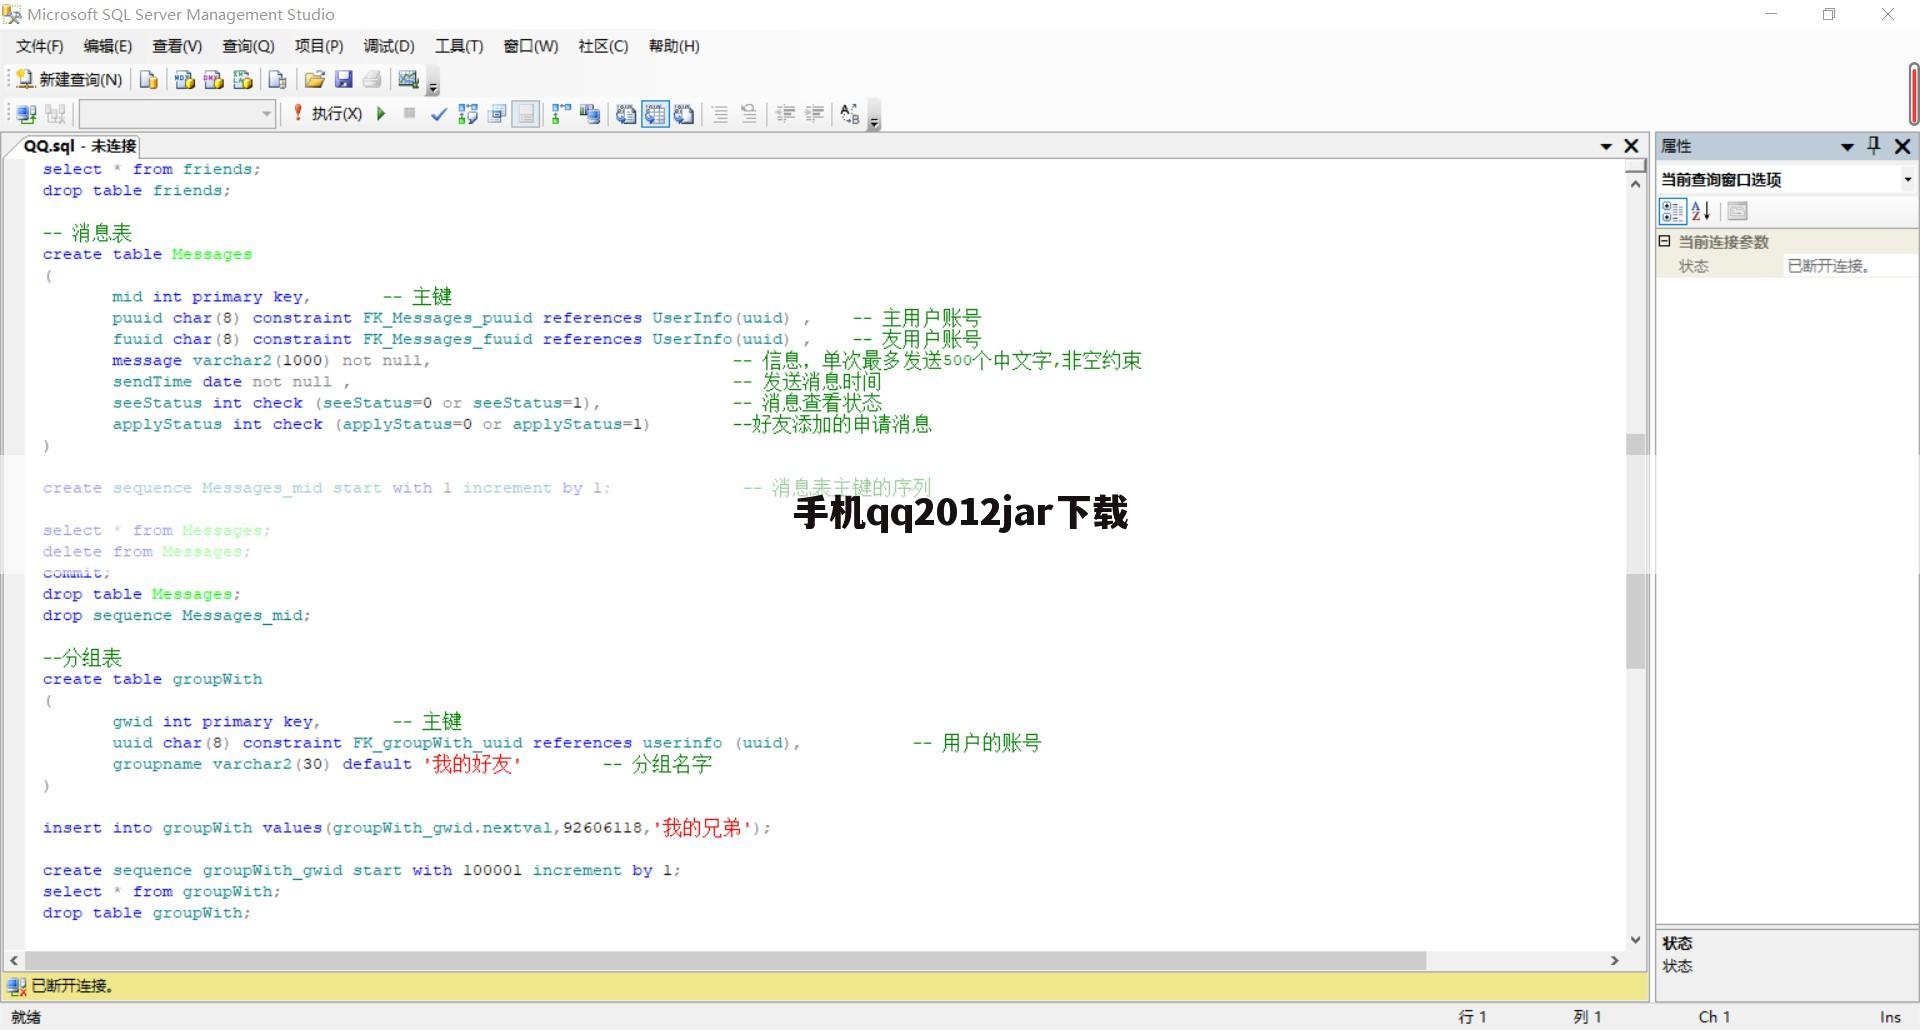Open the 工具(T) menu
The image size is (1920, 1030).
[x=459, y=46]
